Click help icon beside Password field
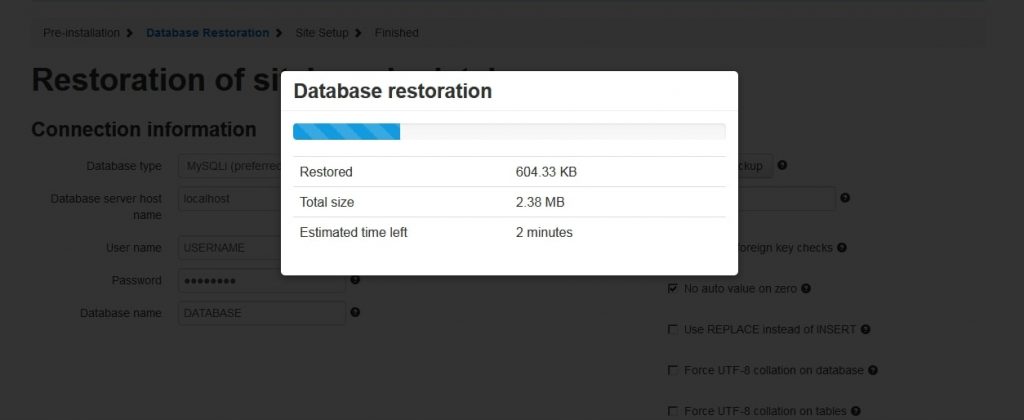The image size is (1024, 420). tap(355, 280)
